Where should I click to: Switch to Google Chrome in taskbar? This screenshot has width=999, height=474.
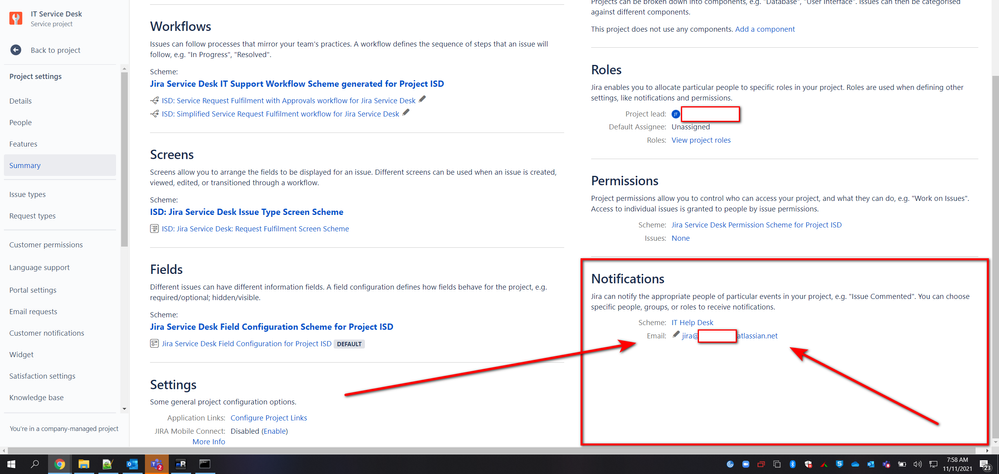point(59,464)
